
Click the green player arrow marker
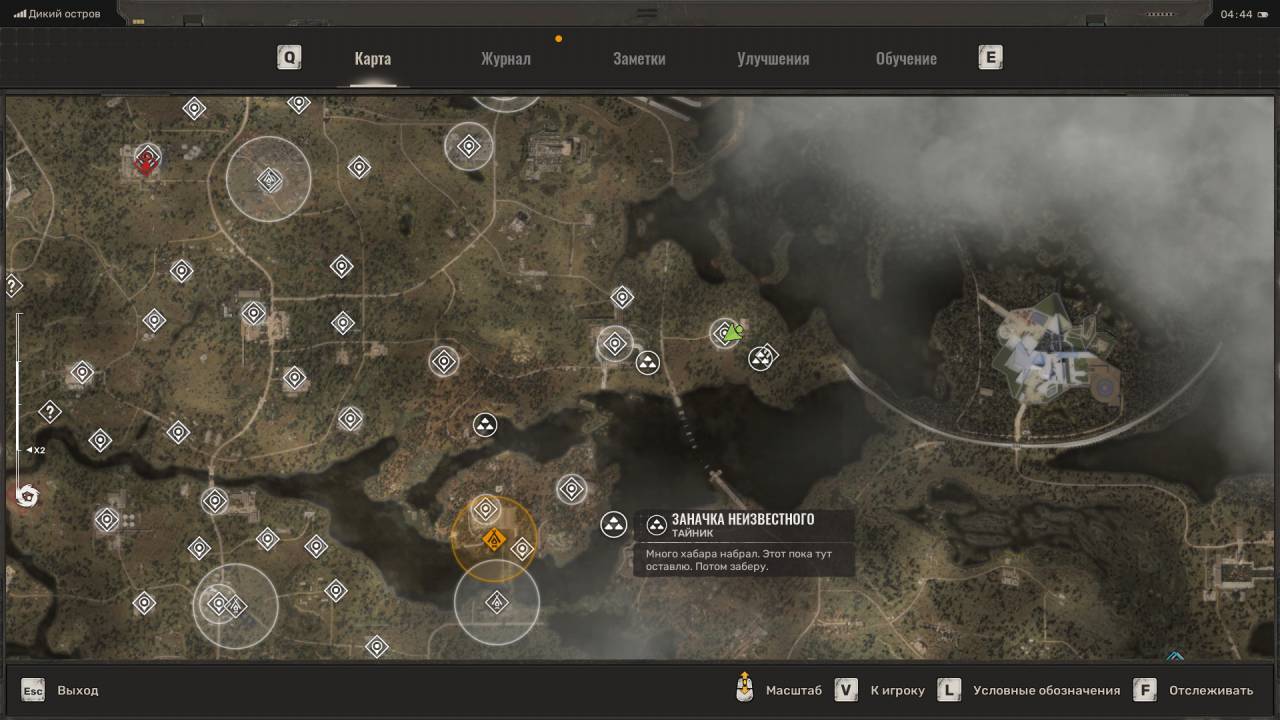click(x=735, y=333)
